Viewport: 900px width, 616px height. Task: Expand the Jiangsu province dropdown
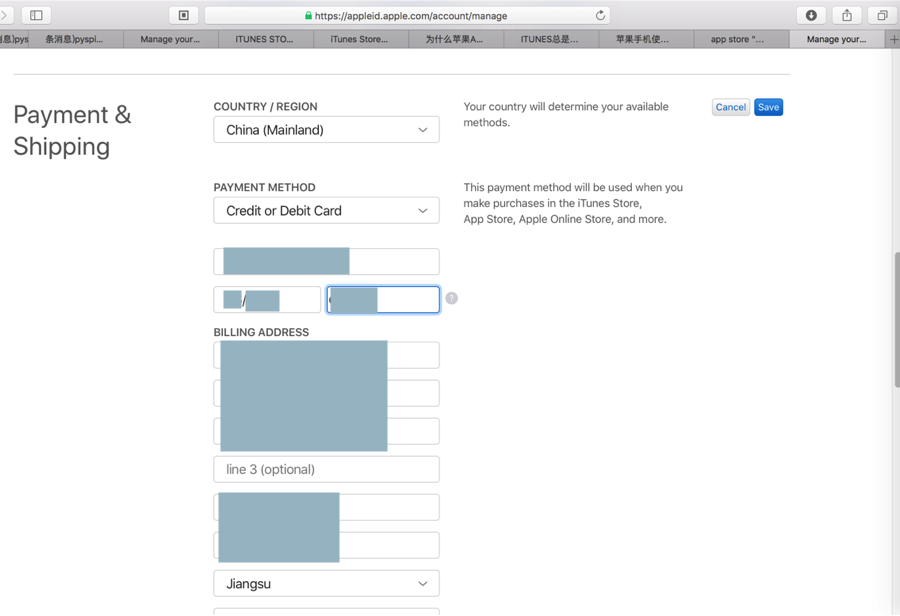tap(326, 584)
